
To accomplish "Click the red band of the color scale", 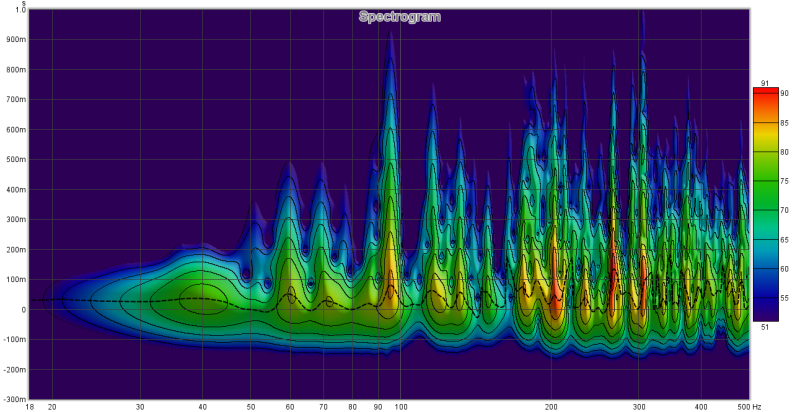I will 764,98.
